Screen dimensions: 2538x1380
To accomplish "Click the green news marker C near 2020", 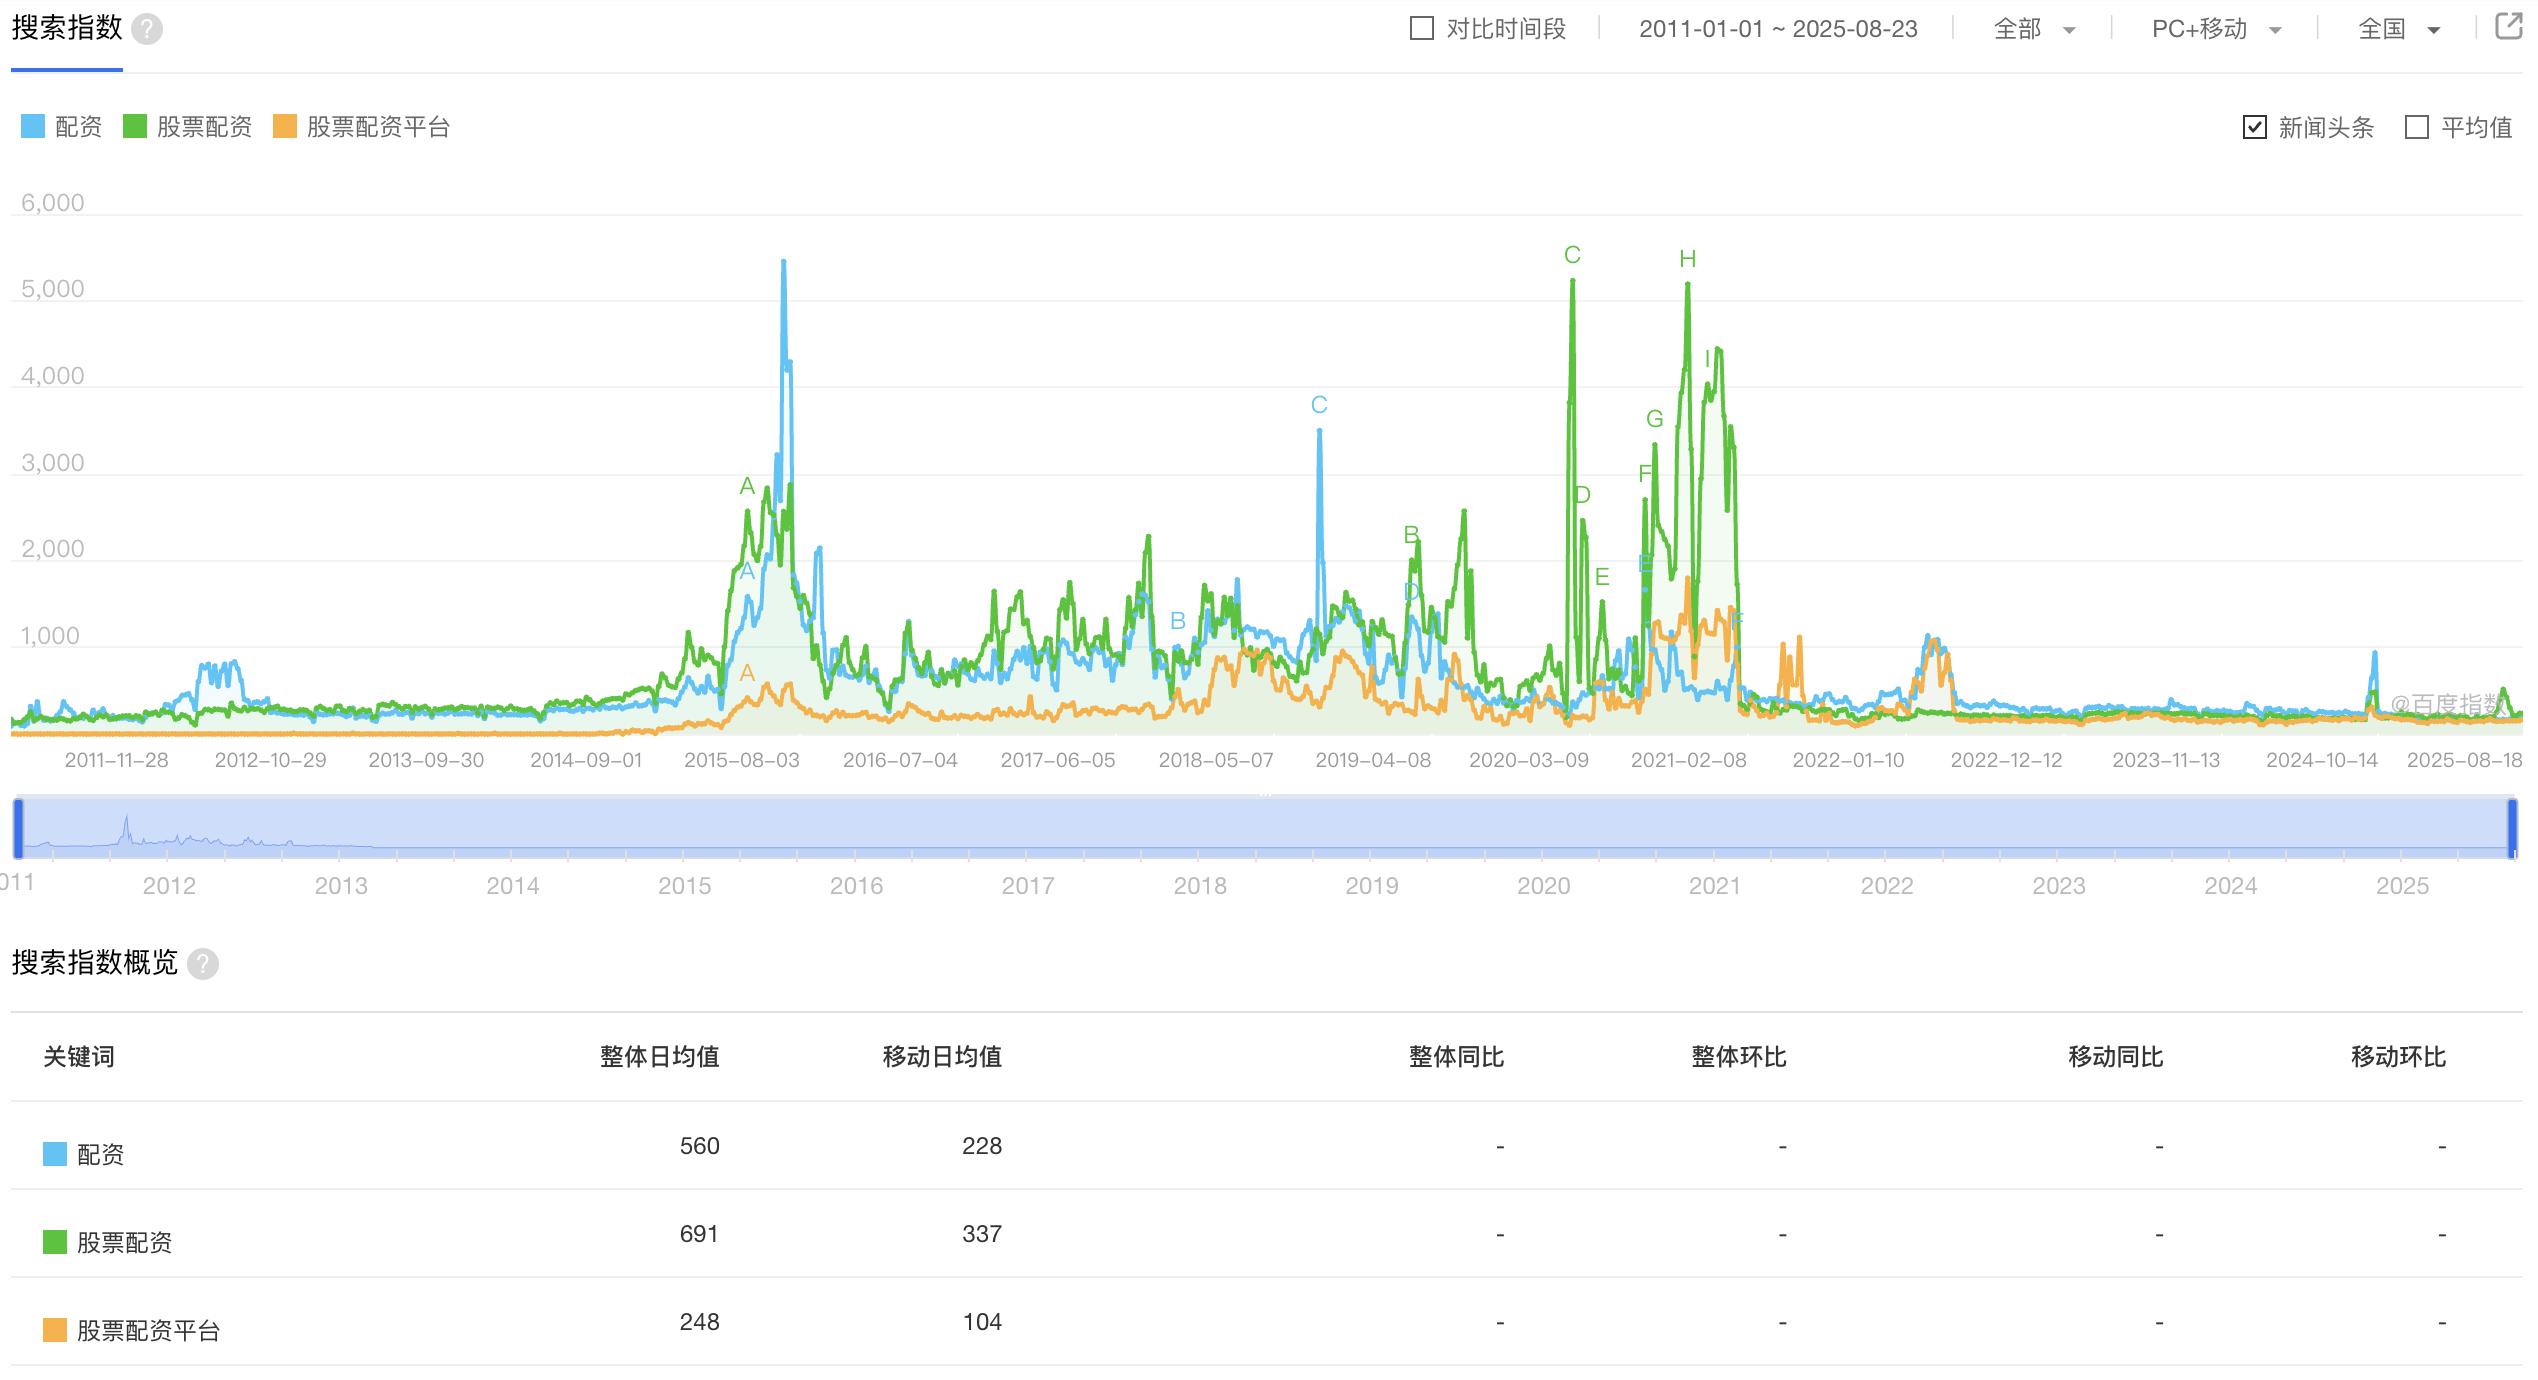I will pyautogui.click(x=1572, y=256).
